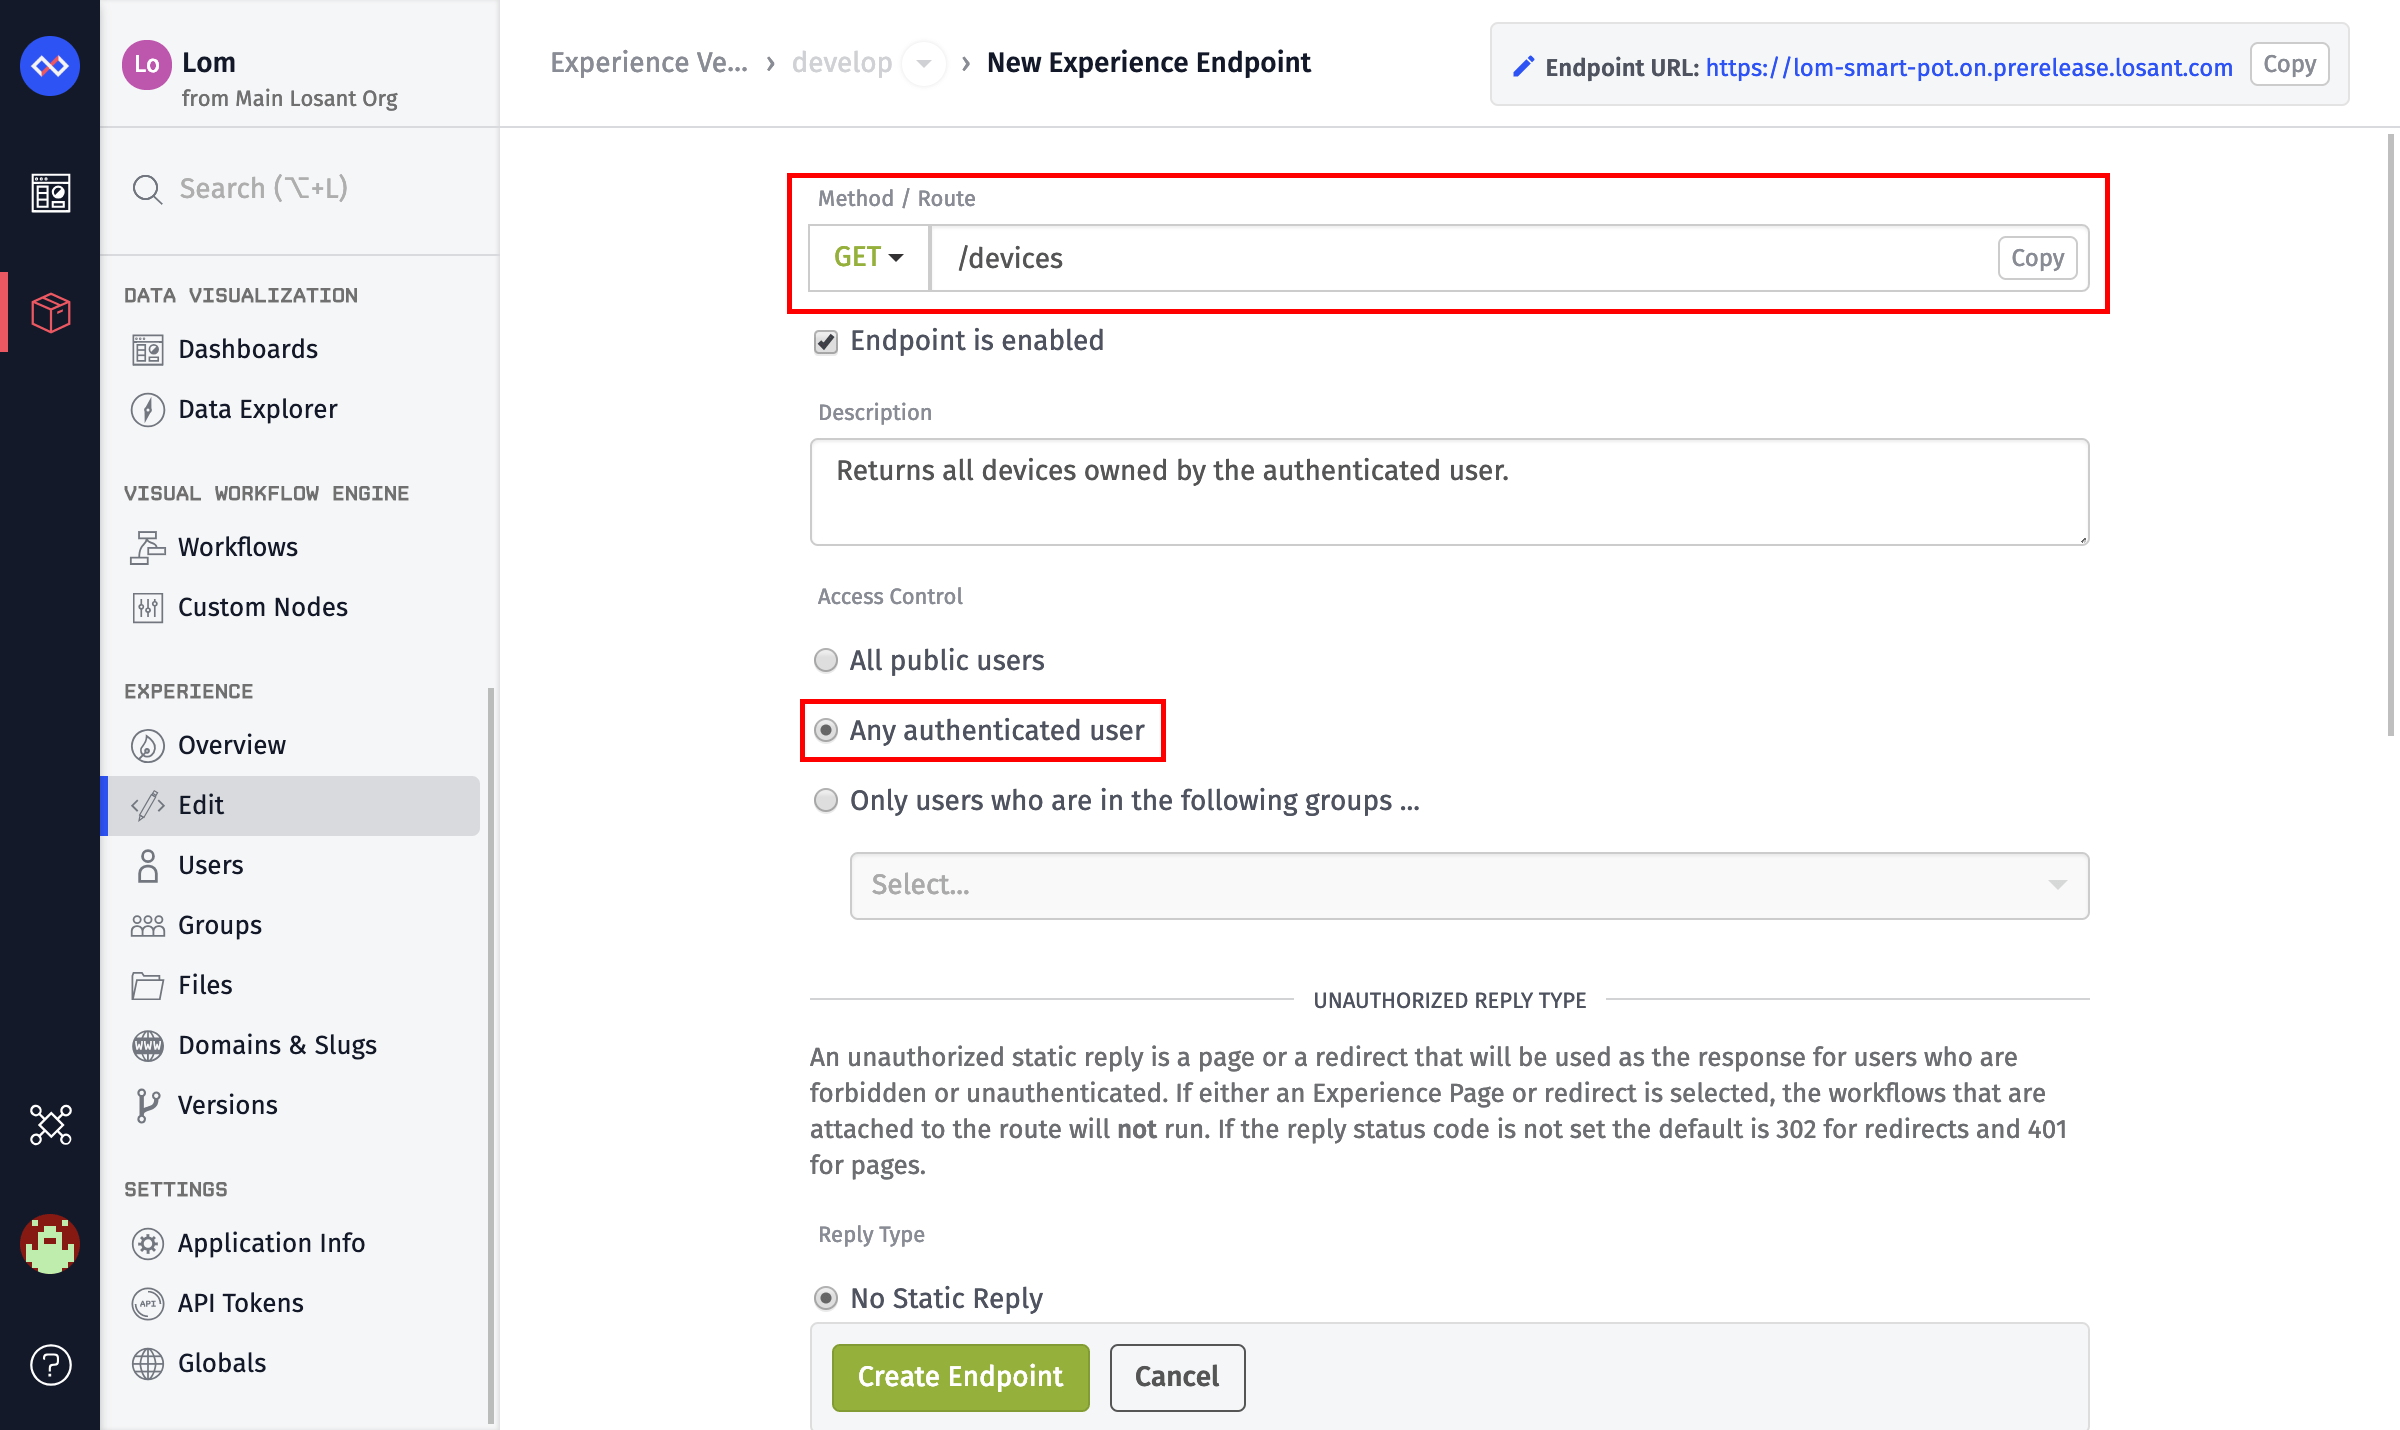
Task: Select All public users radio button
Action: pos(826,660)
